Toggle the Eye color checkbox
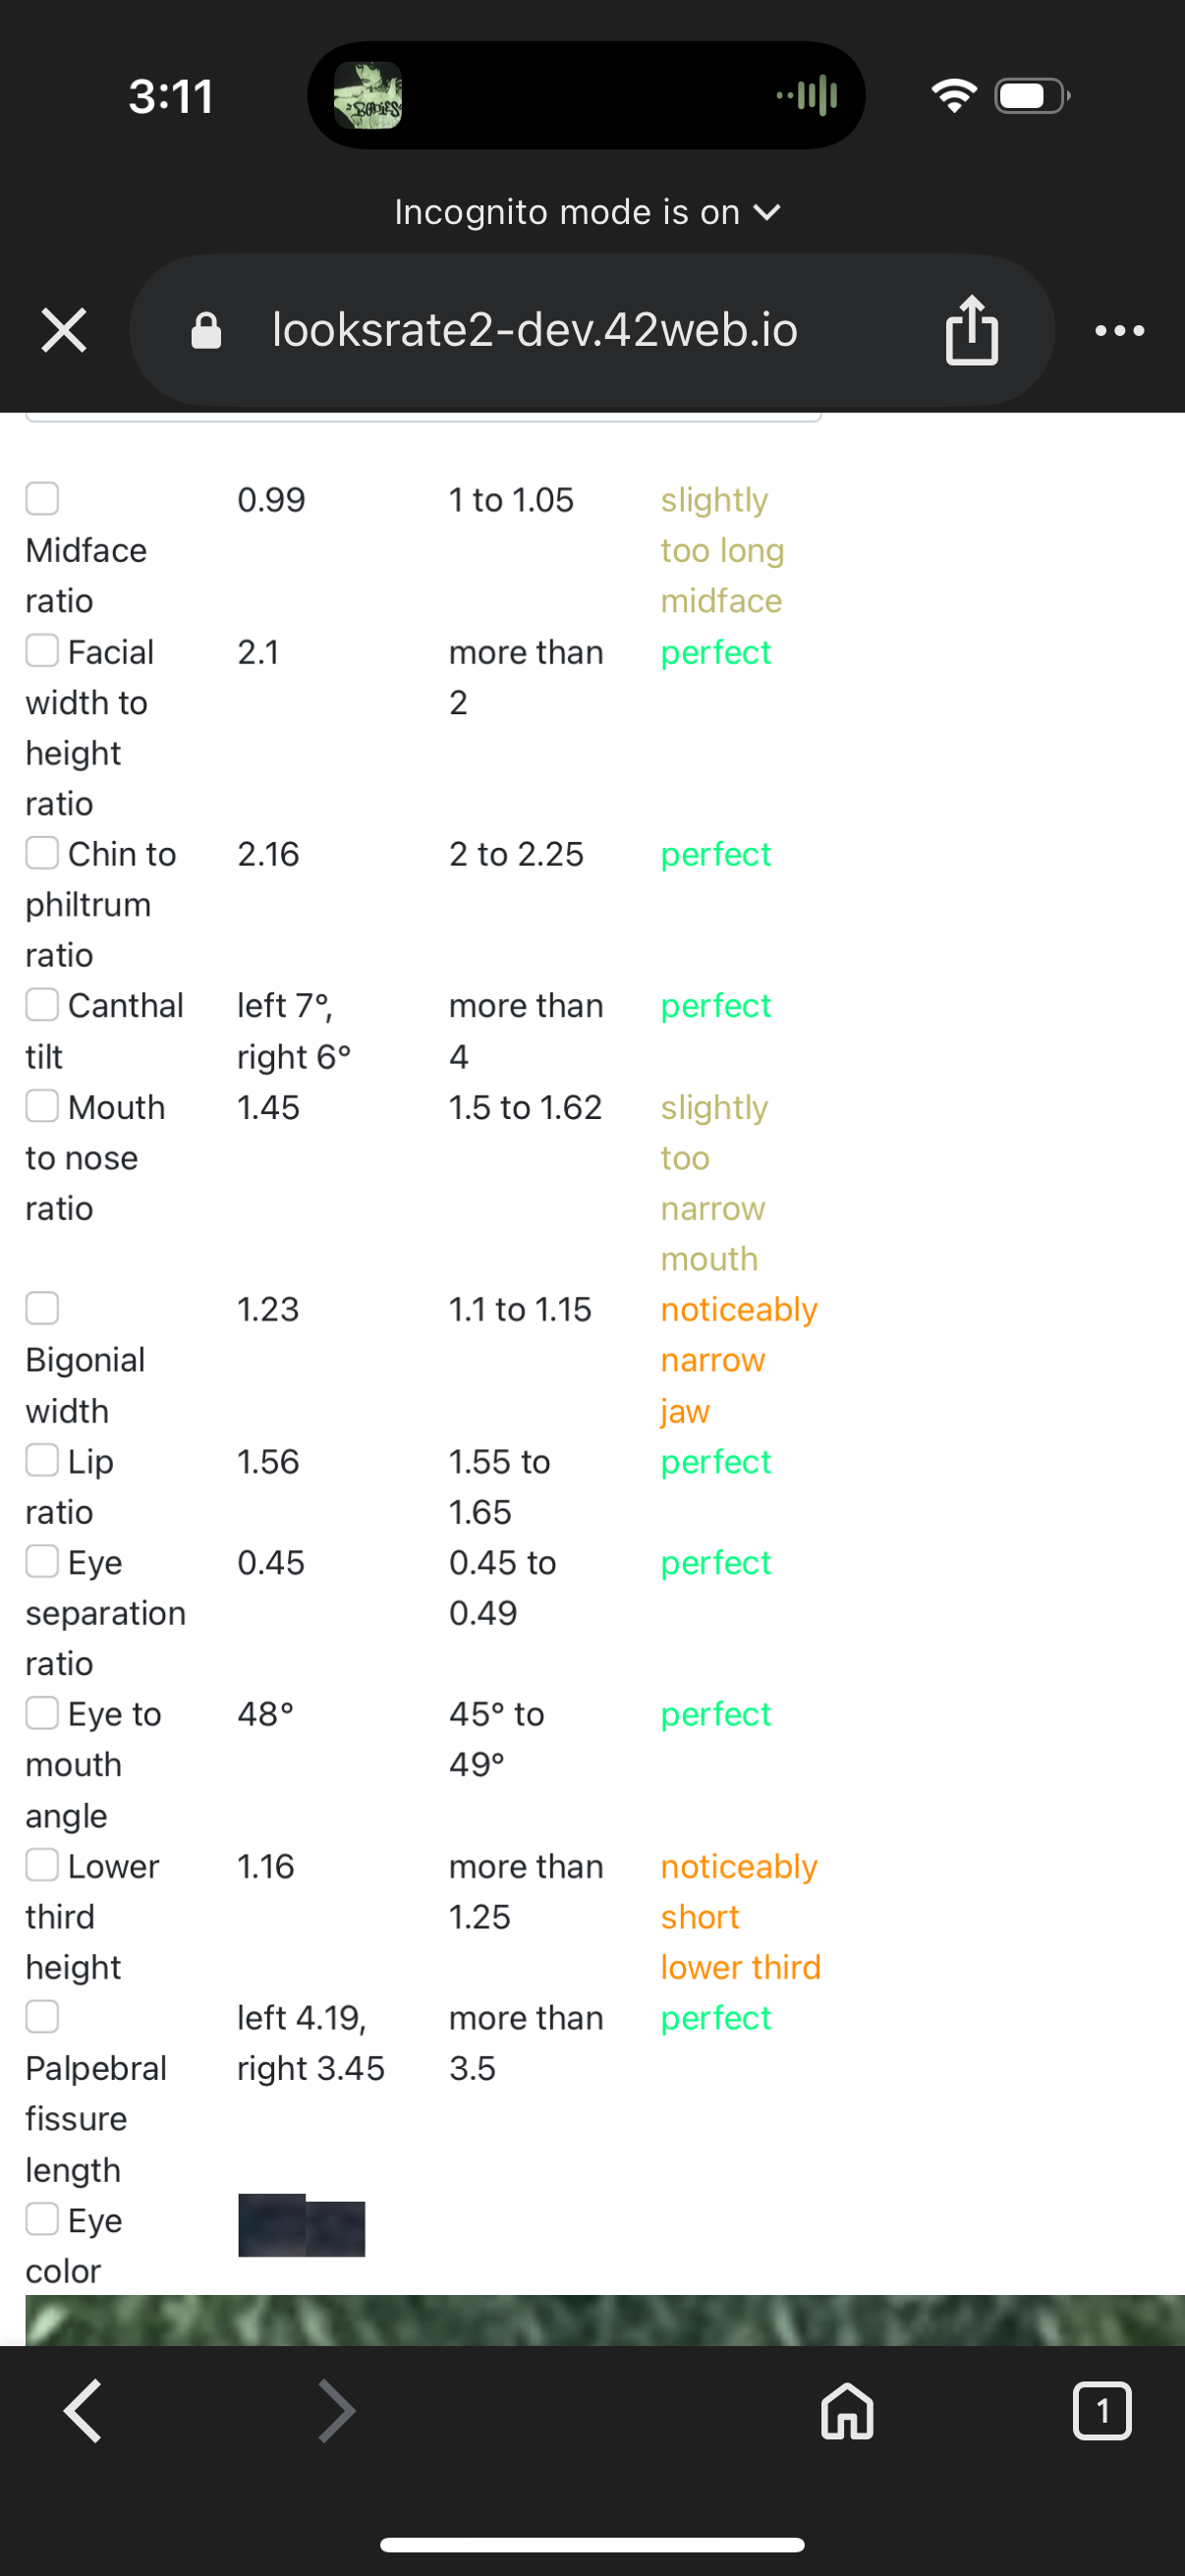The height and width of the screenshot is (2576, 1185). 42,2219
